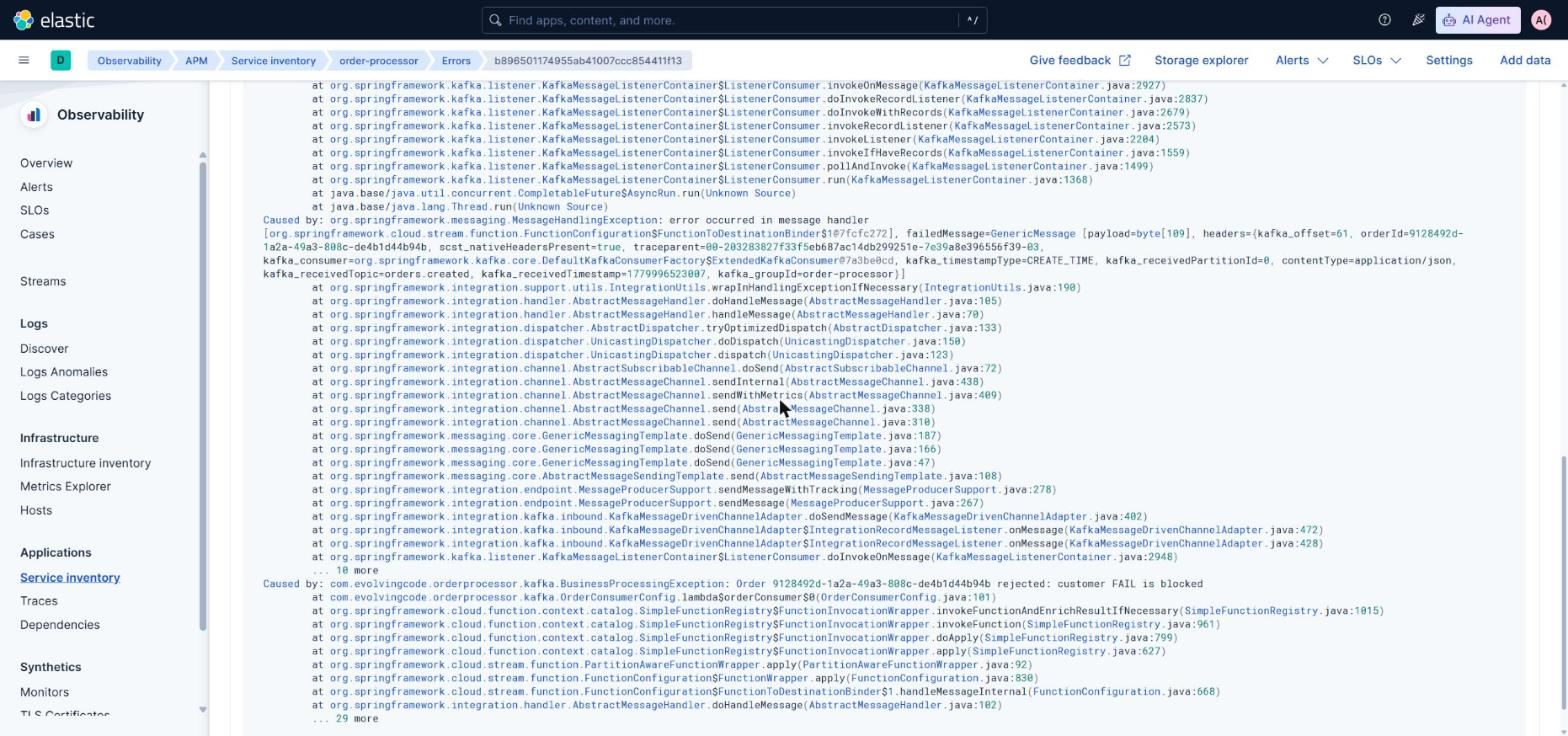
Task: Click the SLOs chevron arrow
Action: point(1395,60)
